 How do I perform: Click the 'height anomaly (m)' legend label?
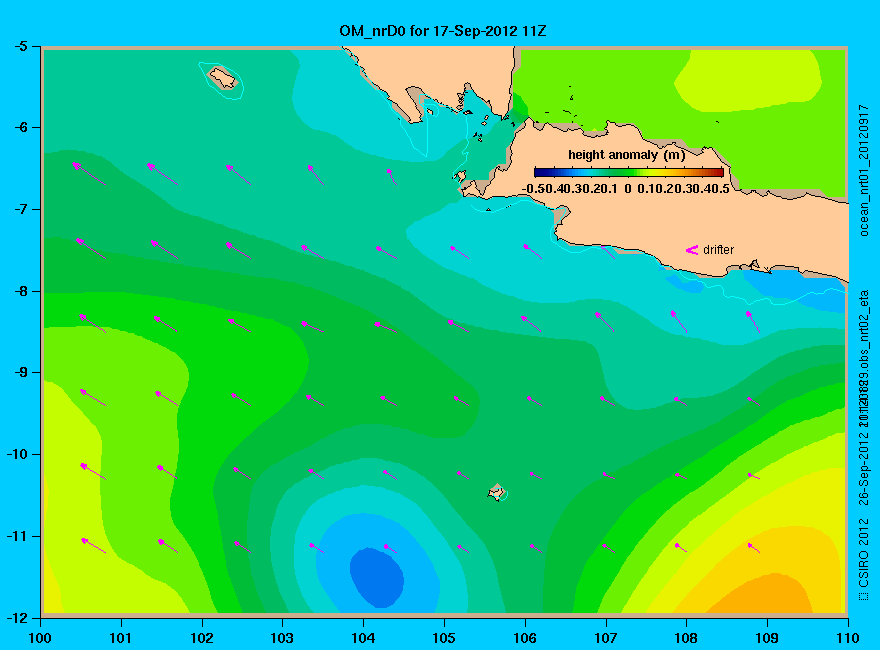pos(626,154)
